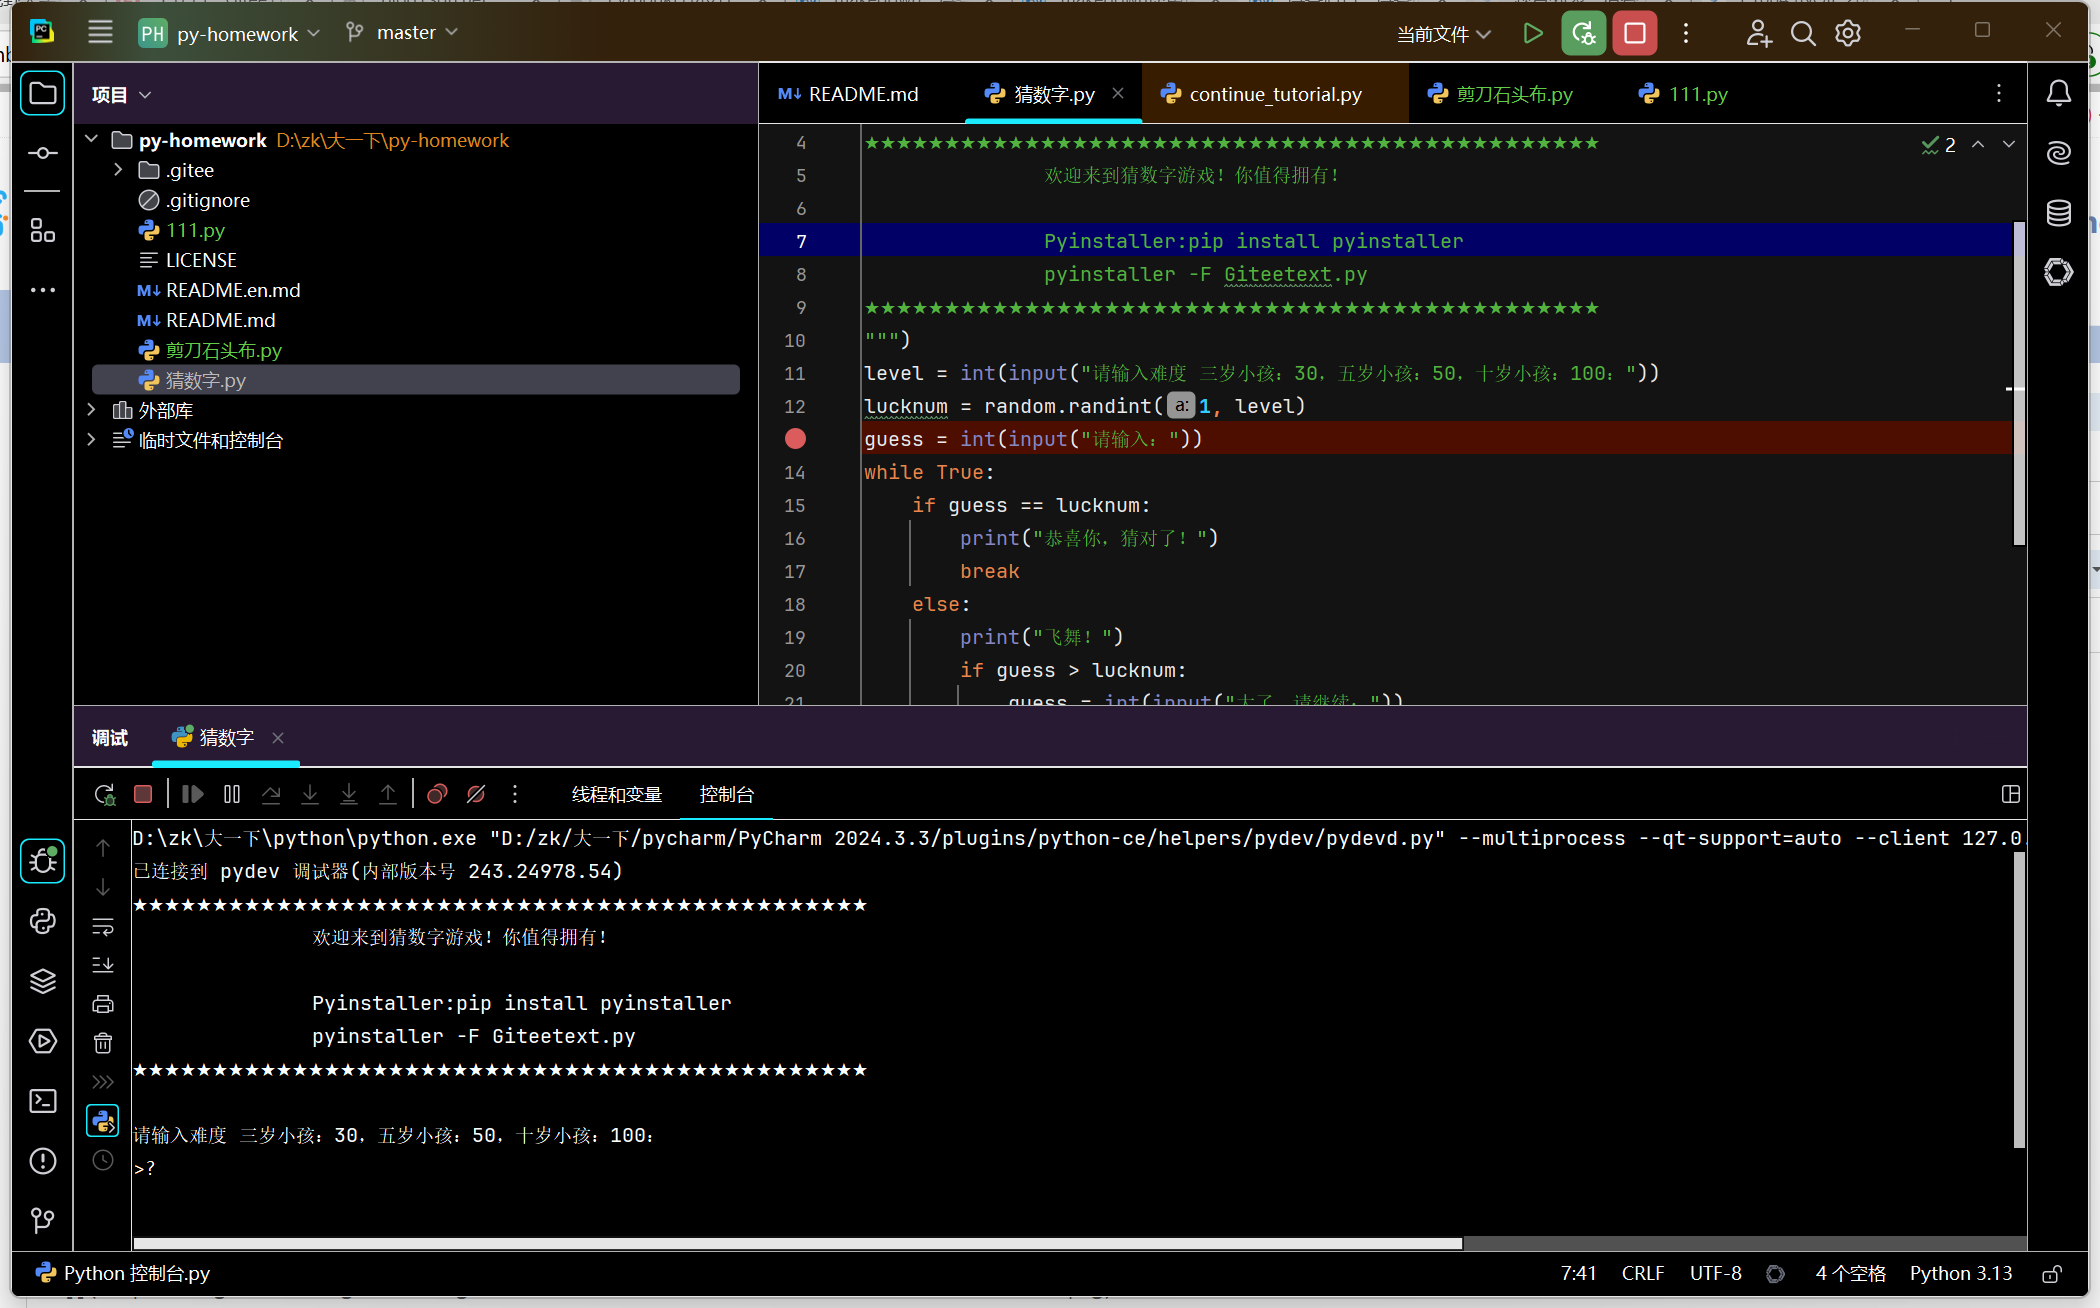The image size is (2100, 1308).
Task: Open the Git version control tool window
Action: [x=43, y=1220]
